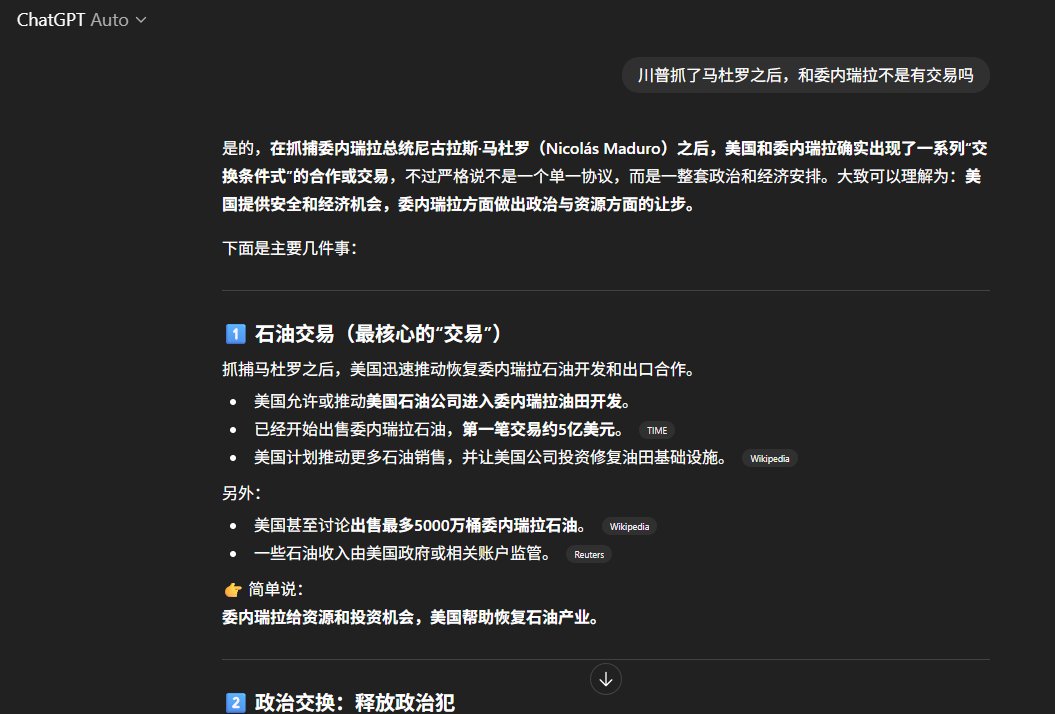Viewport: 1055px width, 714px height.
Task: Click the number 1 emoji icon beside 石油交易
Action: point(235,334)
